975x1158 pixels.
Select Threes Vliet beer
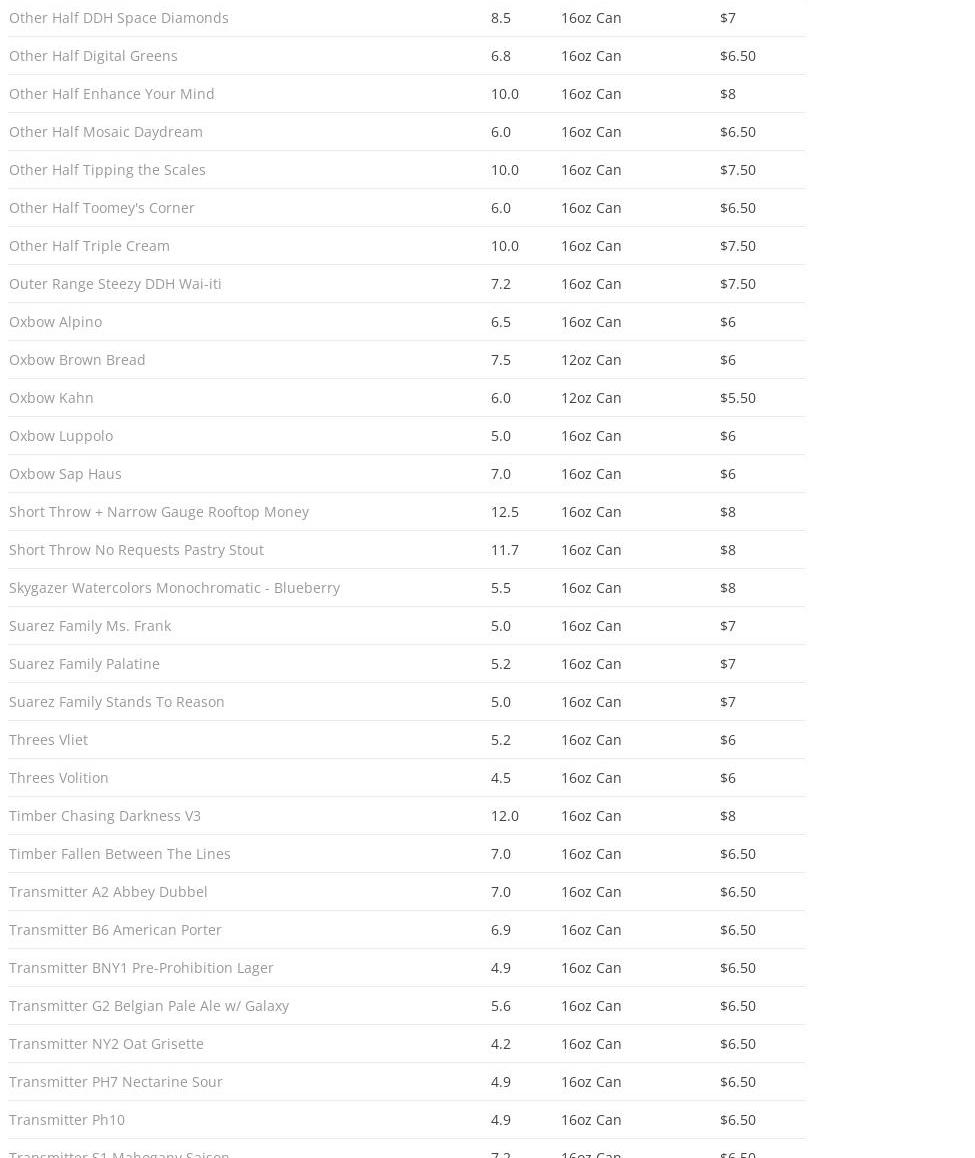pos(48,740)
